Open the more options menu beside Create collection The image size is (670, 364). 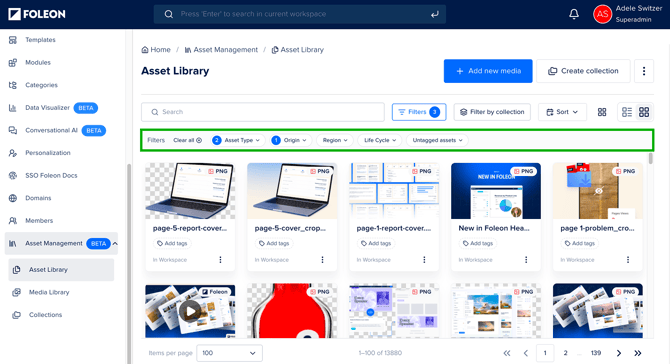click(644, 71)
